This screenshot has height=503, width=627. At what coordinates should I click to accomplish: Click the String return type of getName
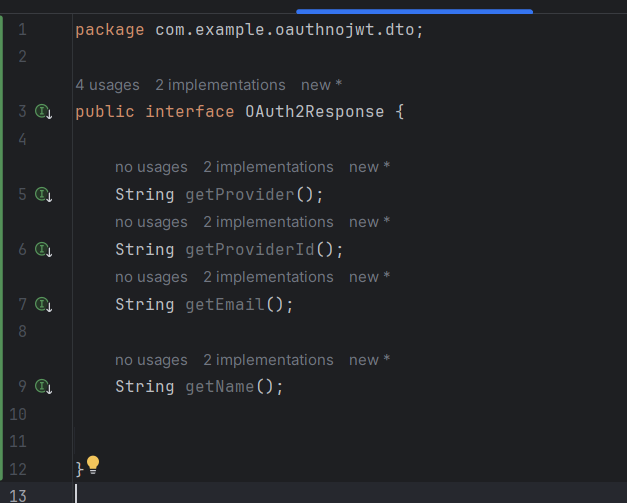[145, 387]
